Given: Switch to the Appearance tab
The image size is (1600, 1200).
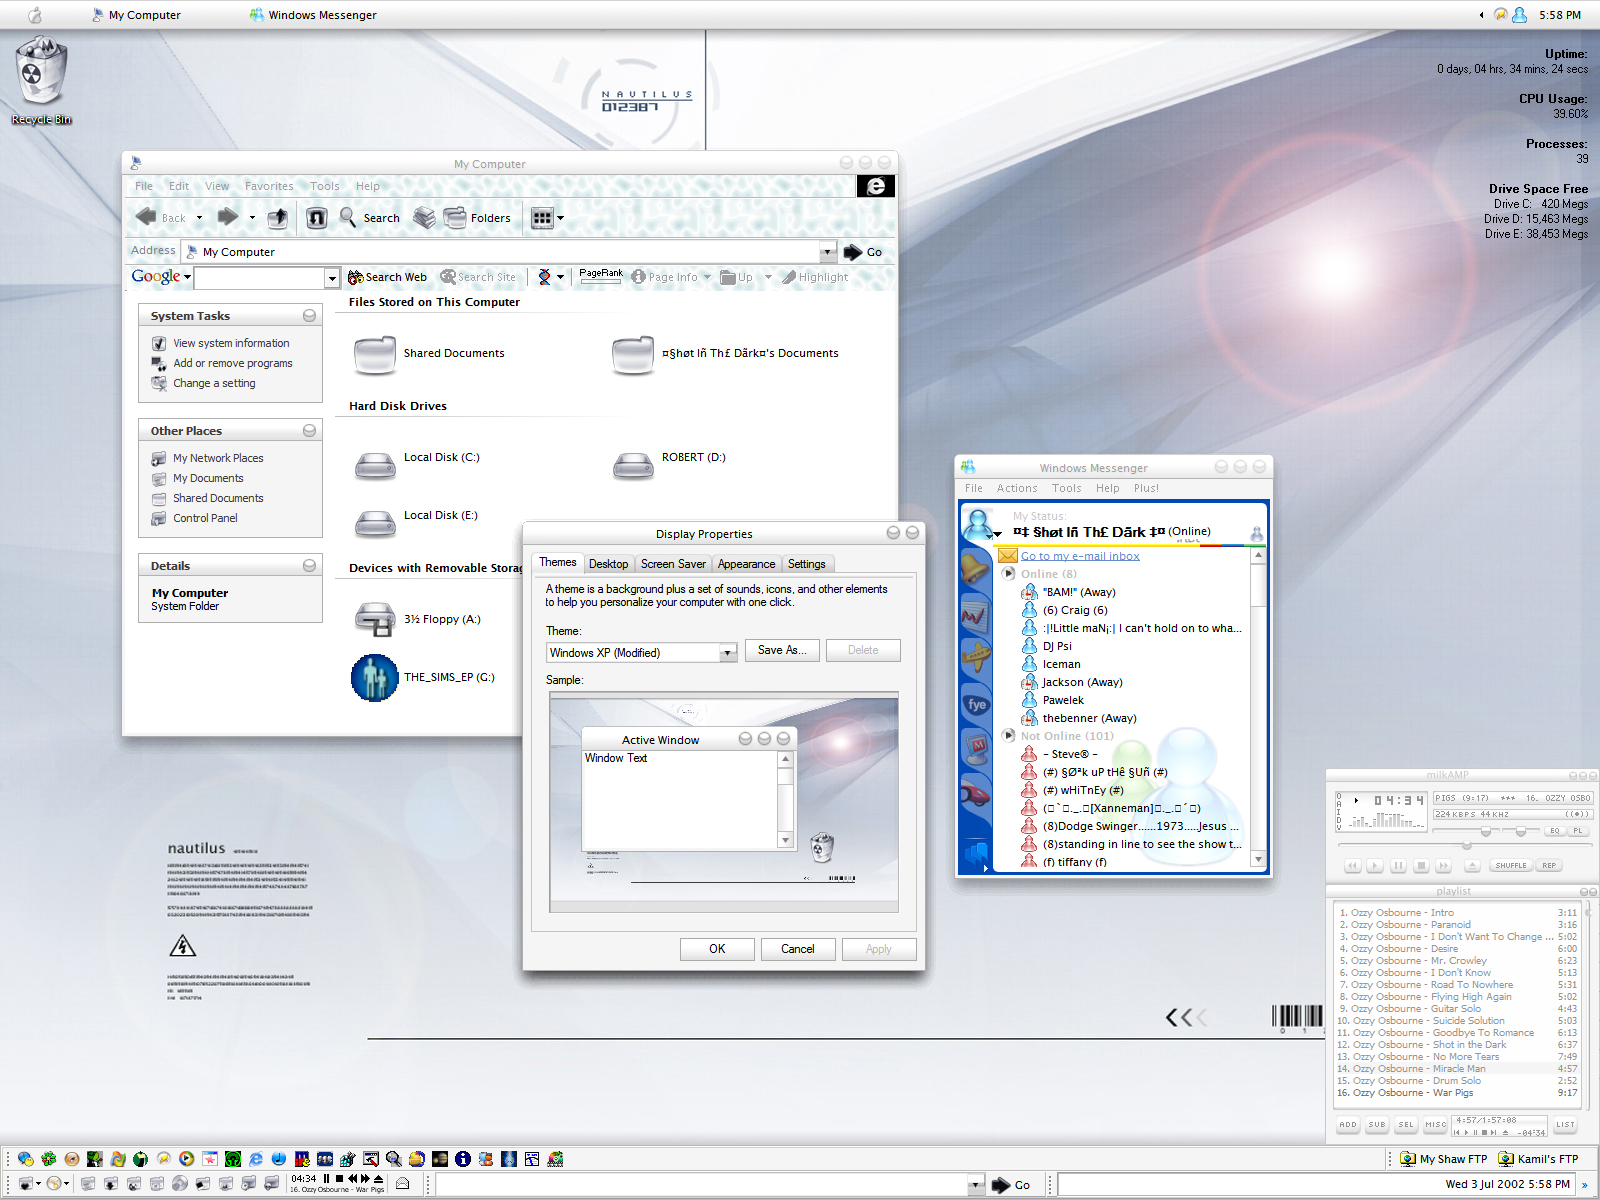Looking at the screenshot, I should 746,564.
